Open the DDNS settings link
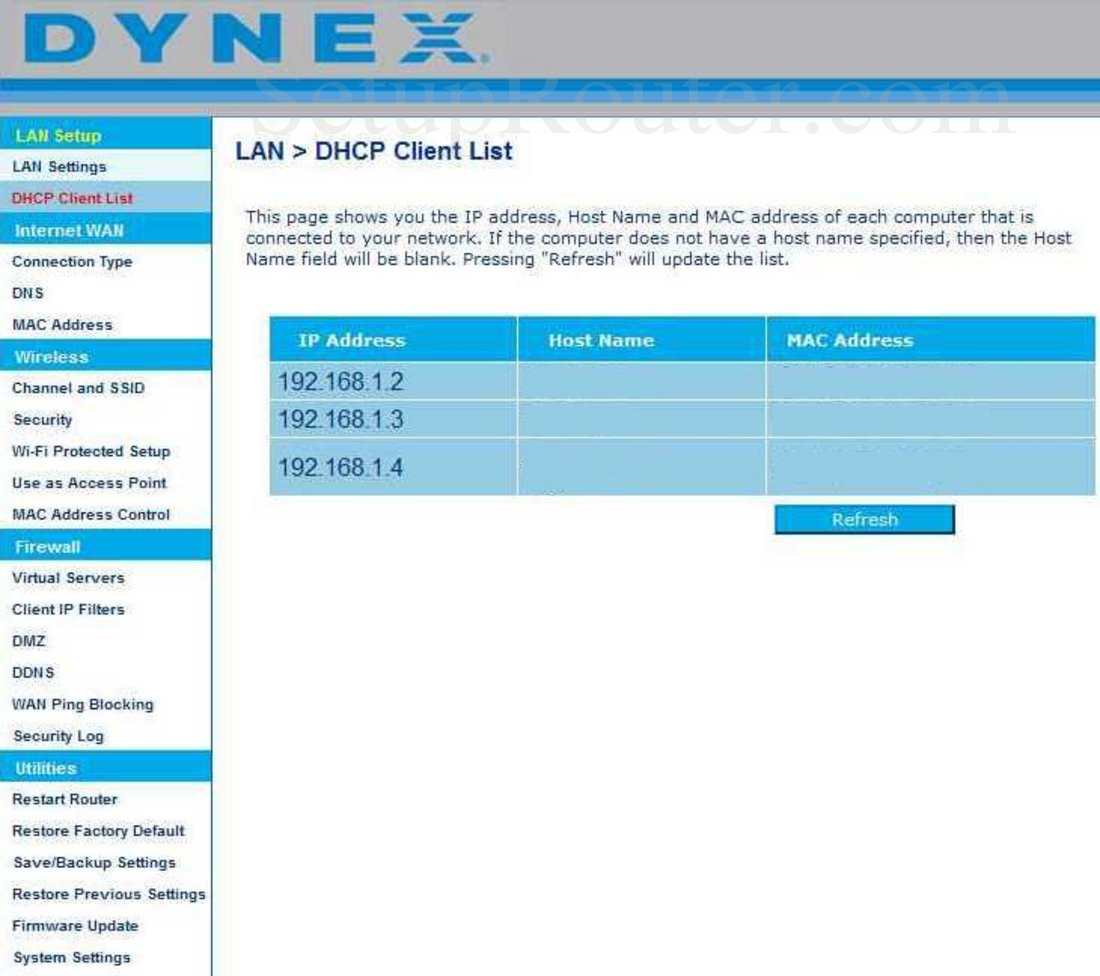Image resolution: width=1100 pixels, height=976 pixels. click(x=33, y=672)
